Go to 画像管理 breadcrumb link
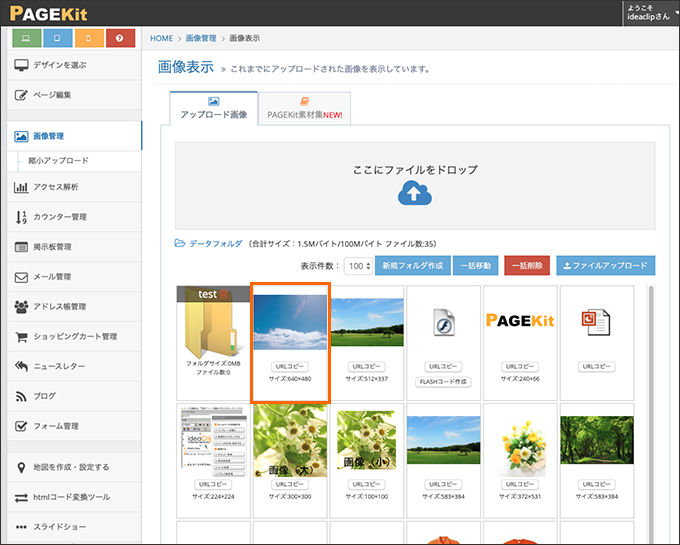 point(201,38)
